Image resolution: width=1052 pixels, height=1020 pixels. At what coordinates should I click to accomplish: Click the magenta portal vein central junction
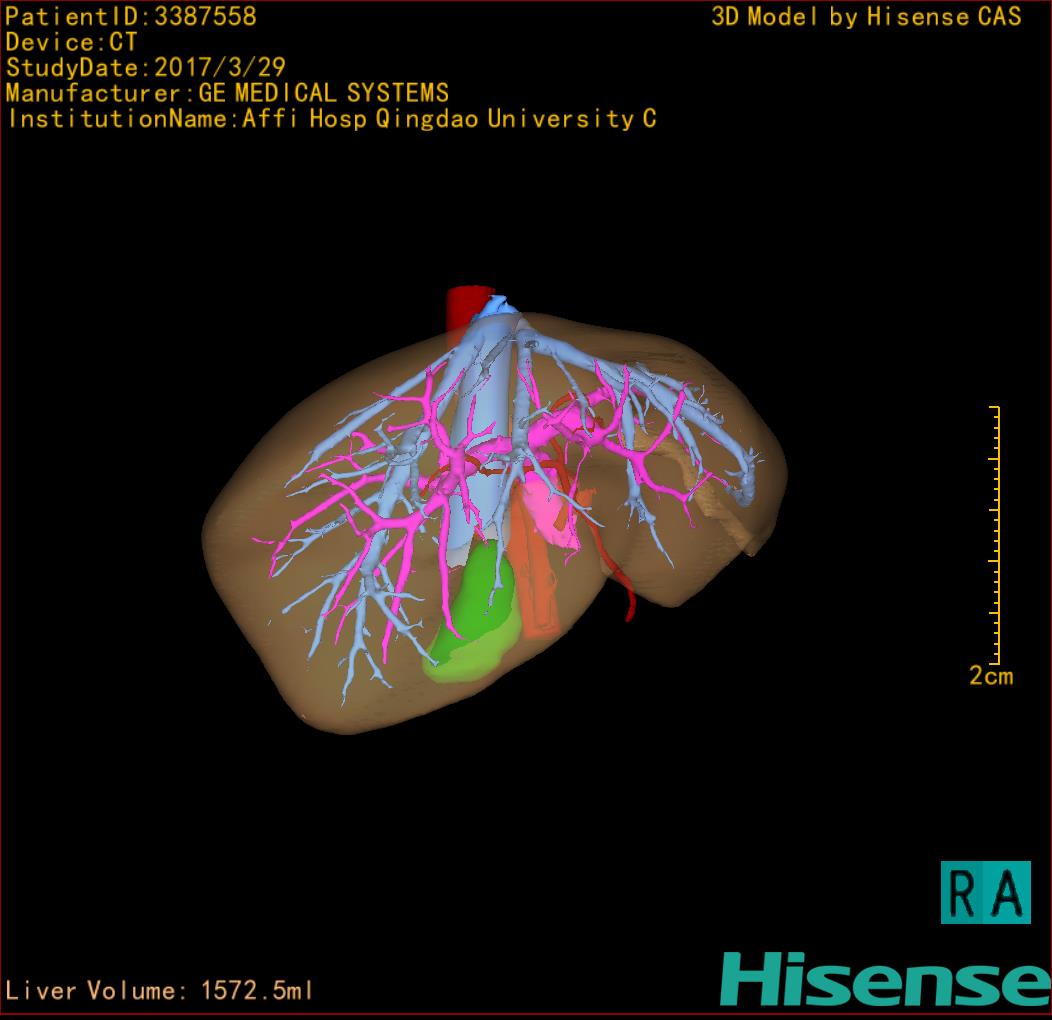point(456,462)
